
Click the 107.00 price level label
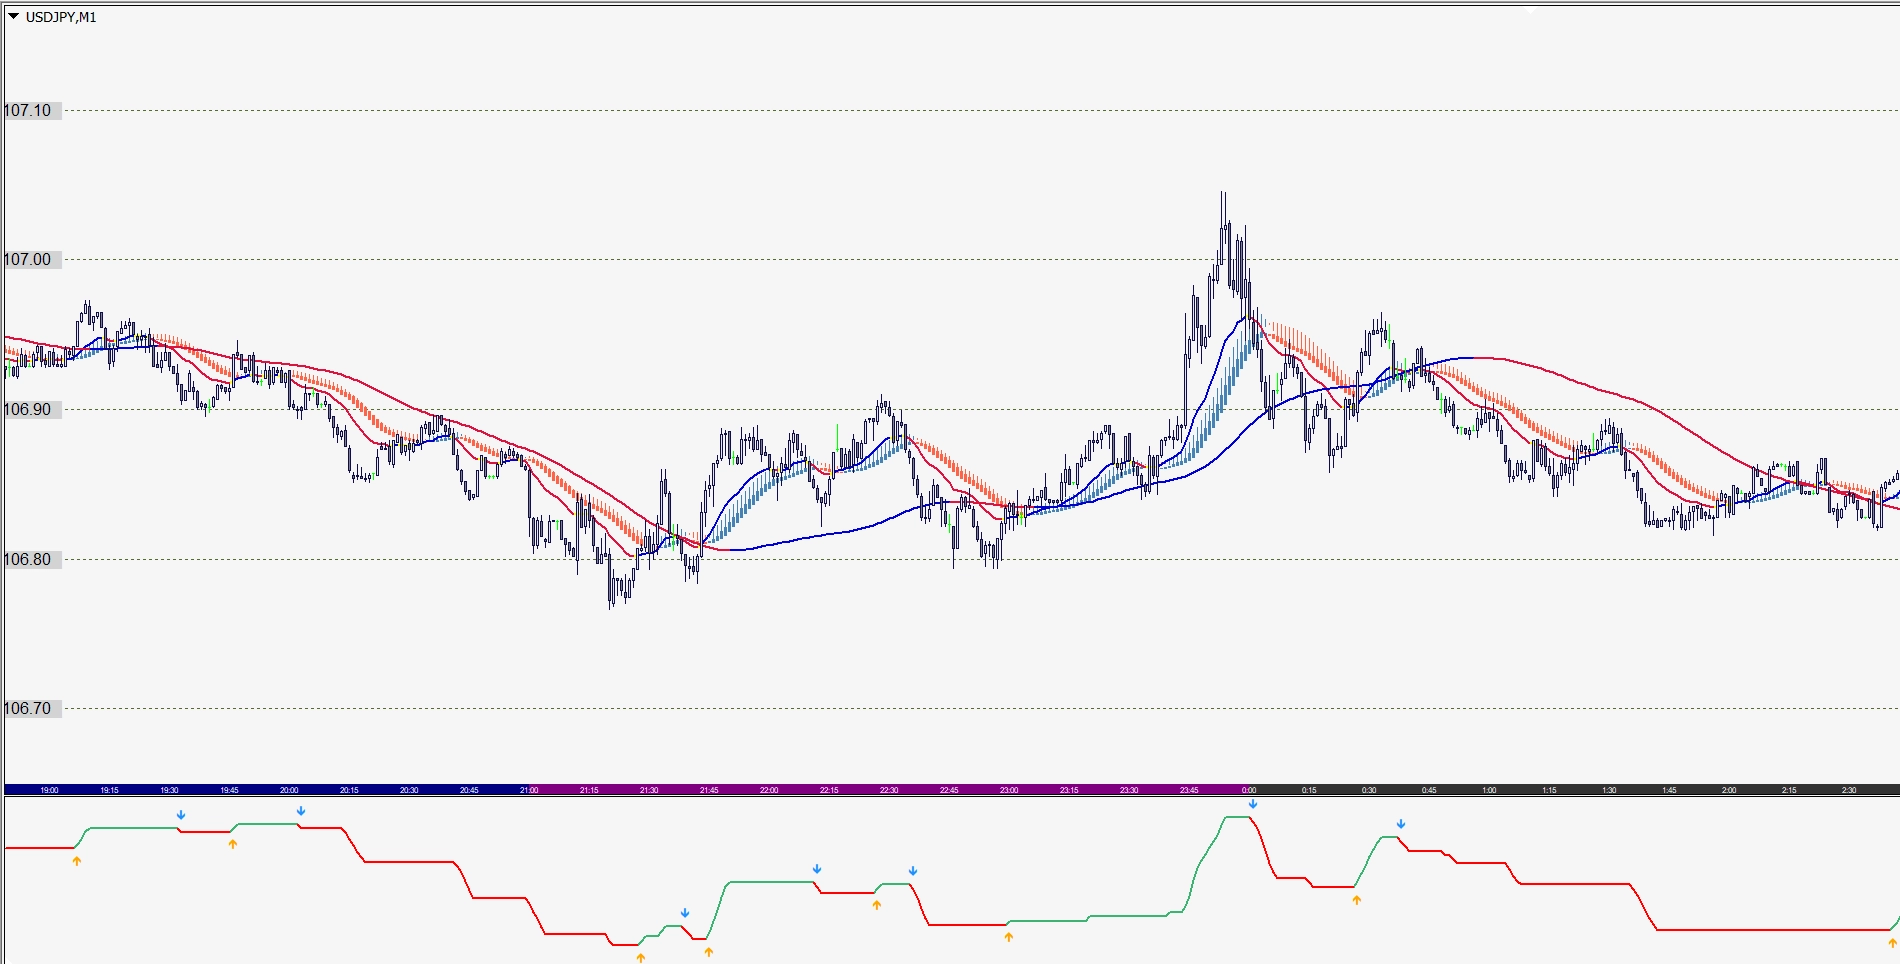pos(28,259)
